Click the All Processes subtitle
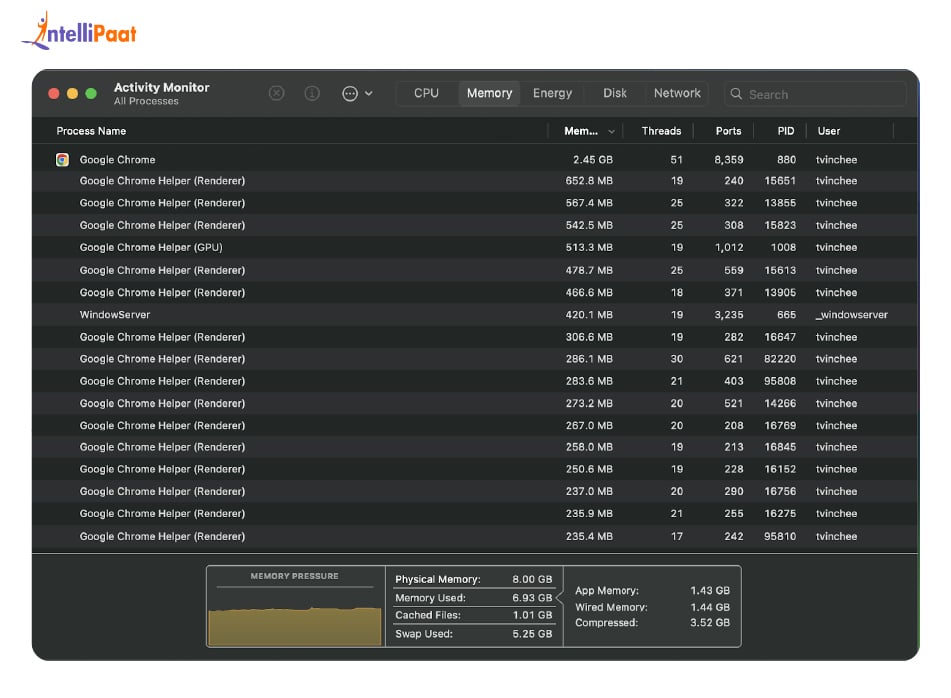This screenshot has width=951, height=698. [x=146, y=101]
